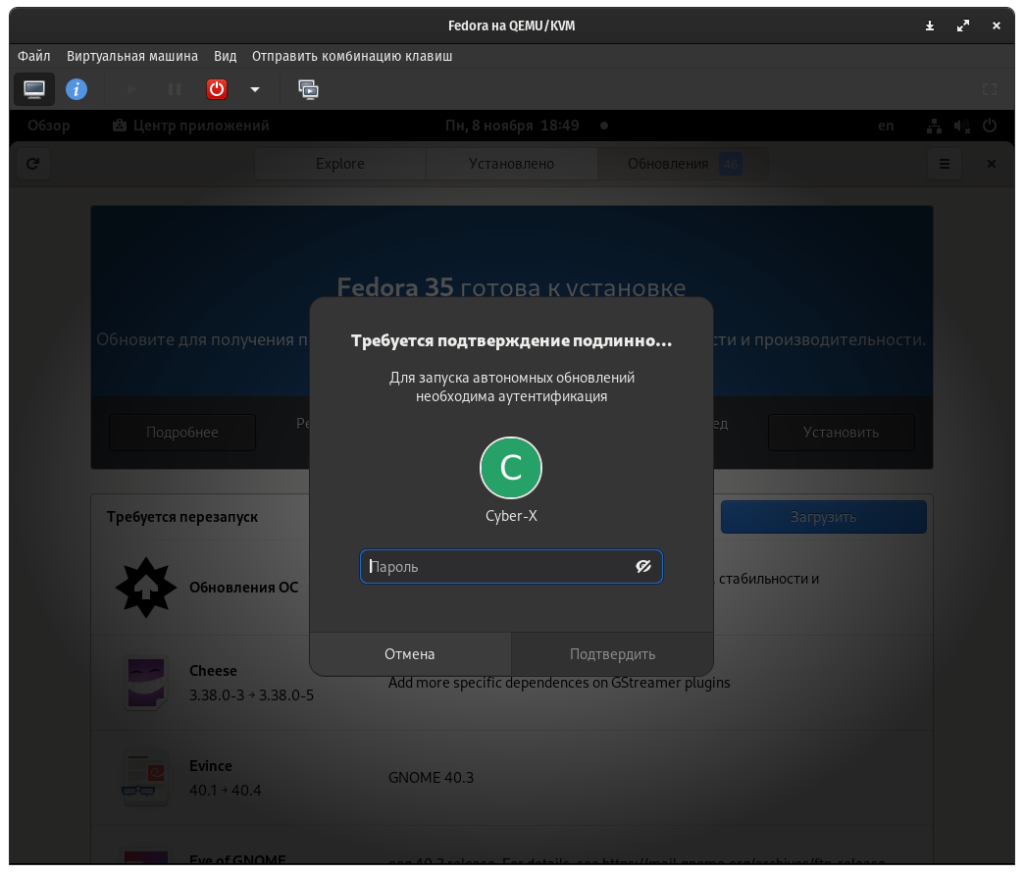This screenshot has height=874, width=1024.
Task: Click the Cyber-X user avatar
Action: (511, 468)
